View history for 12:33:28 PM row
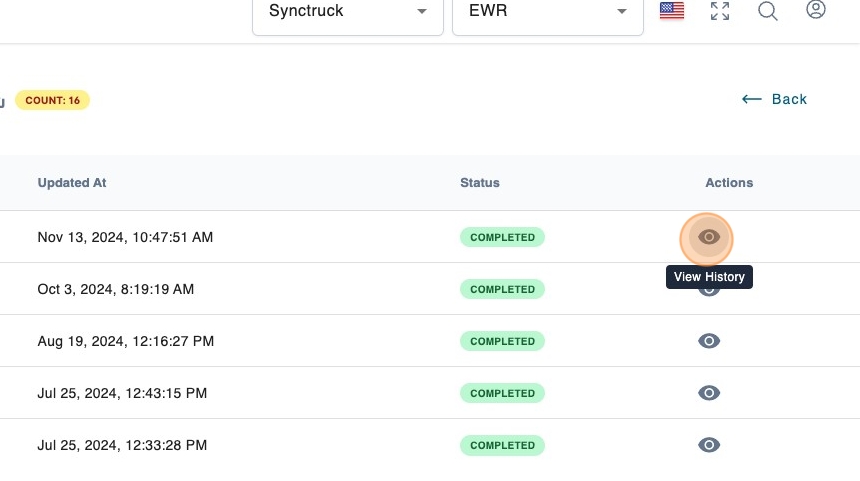 click(708, 445)
